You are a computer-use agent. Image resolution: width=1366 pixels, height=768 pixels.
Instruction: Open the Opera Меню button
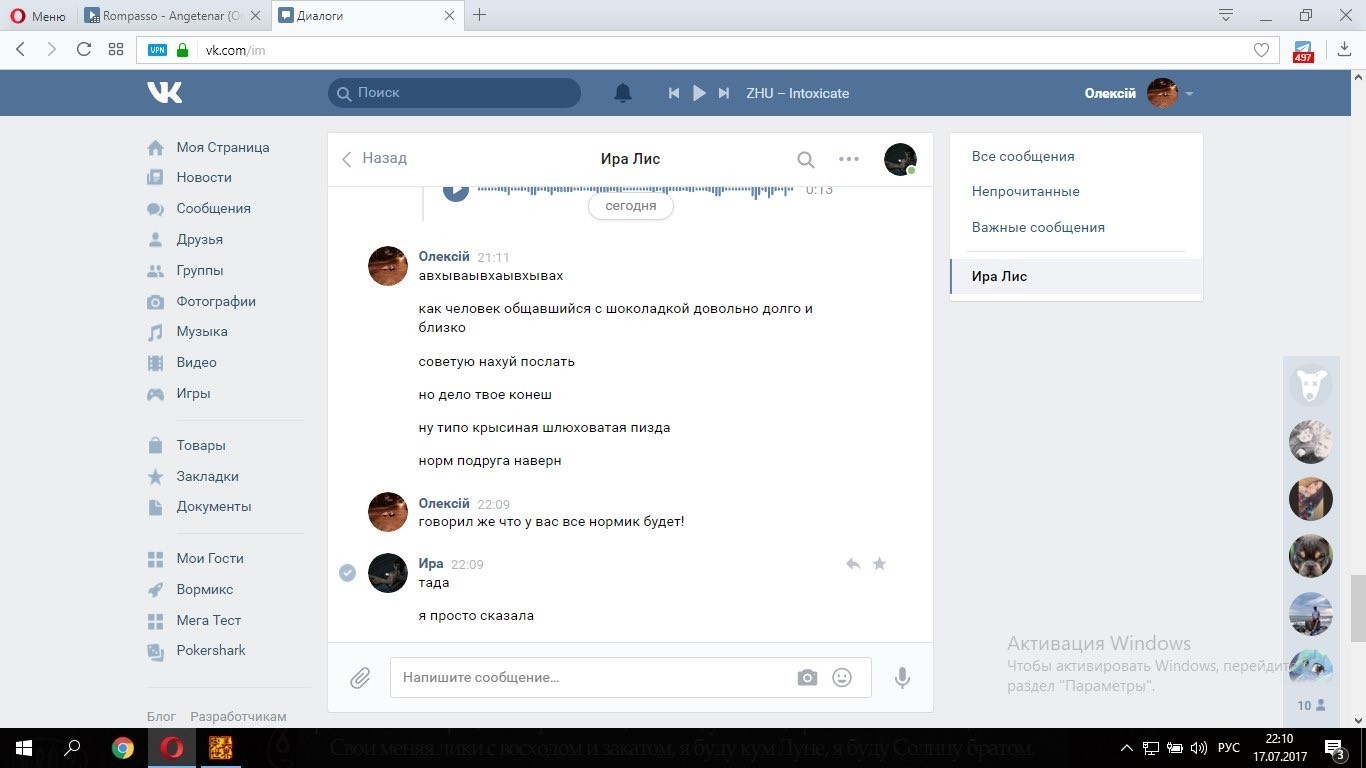tap(38, 16)
